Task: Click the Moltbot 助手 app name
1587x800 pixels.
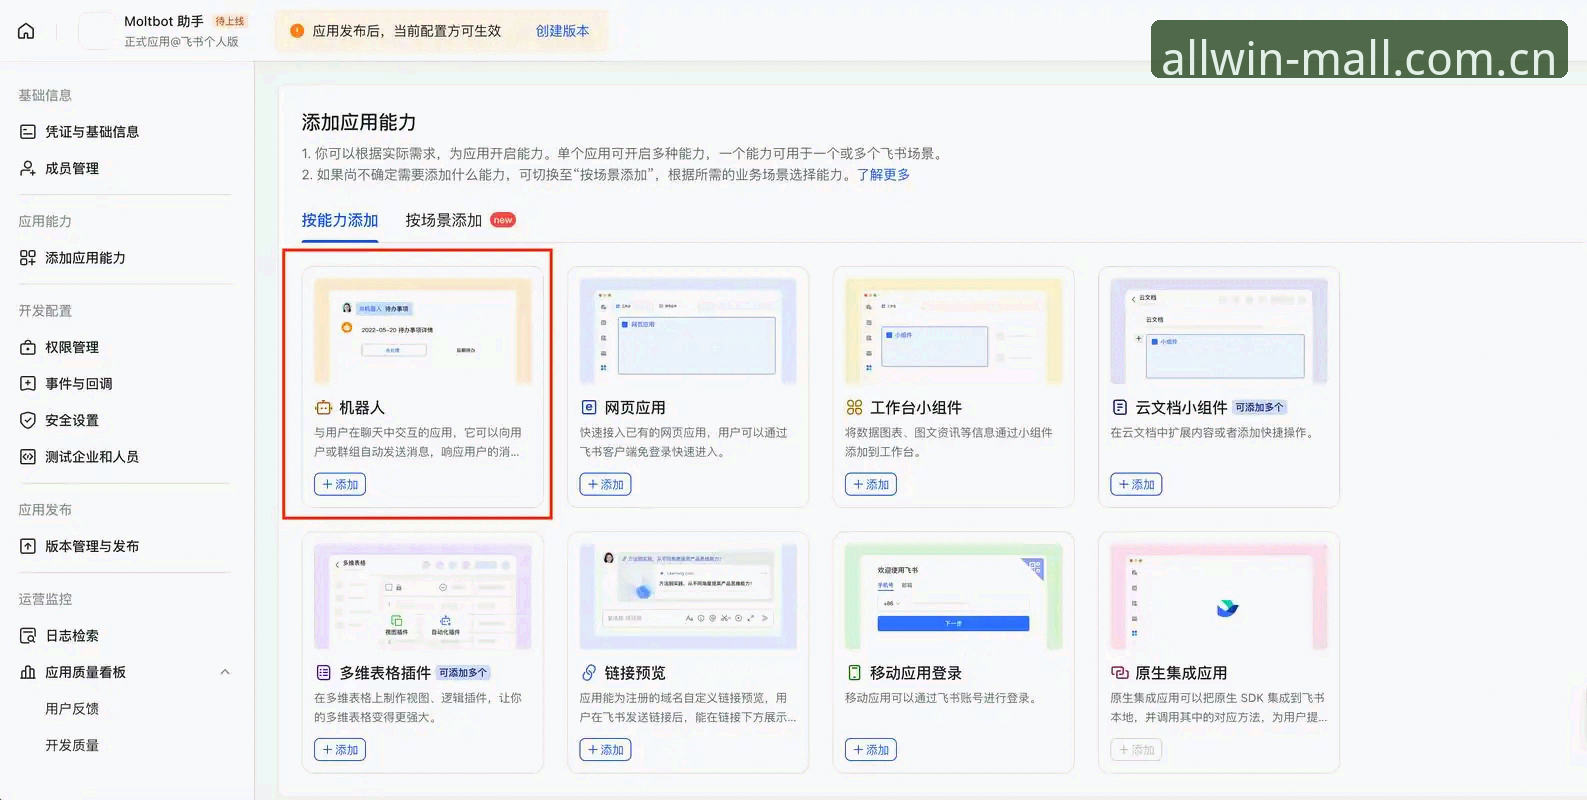Action: (x=164, y=21)
